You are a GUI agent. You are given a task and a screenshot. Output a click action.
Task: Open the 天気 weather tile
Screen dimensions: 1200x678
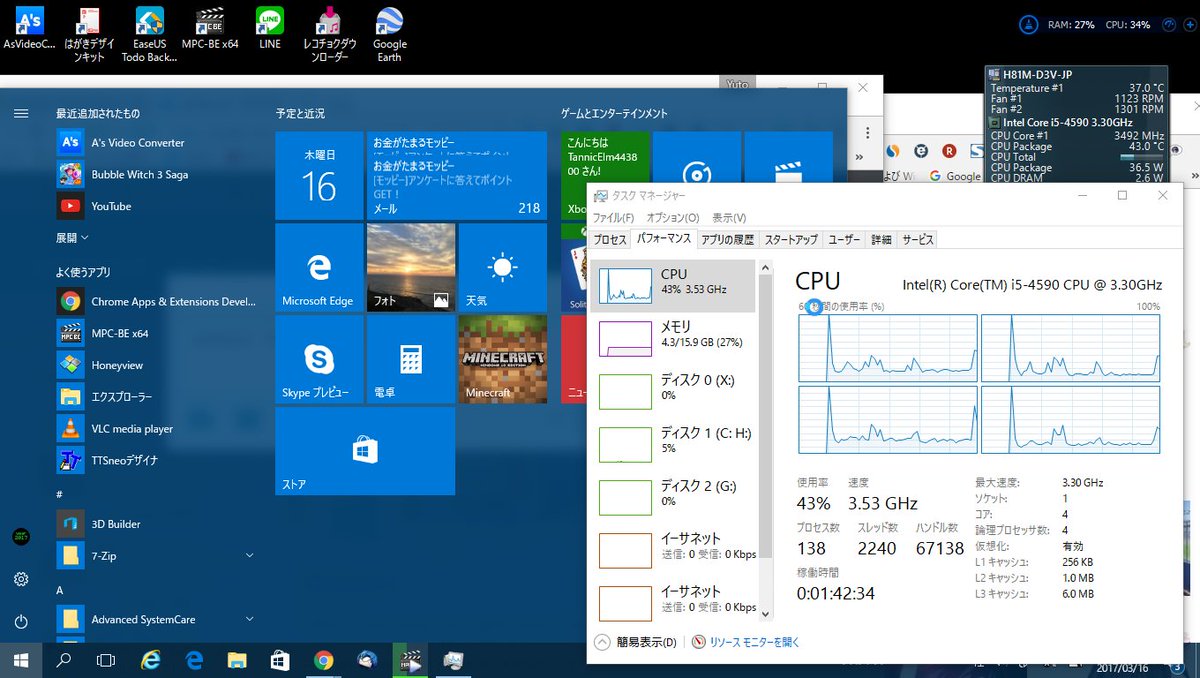pyautogui.click(x=502, y=267)
